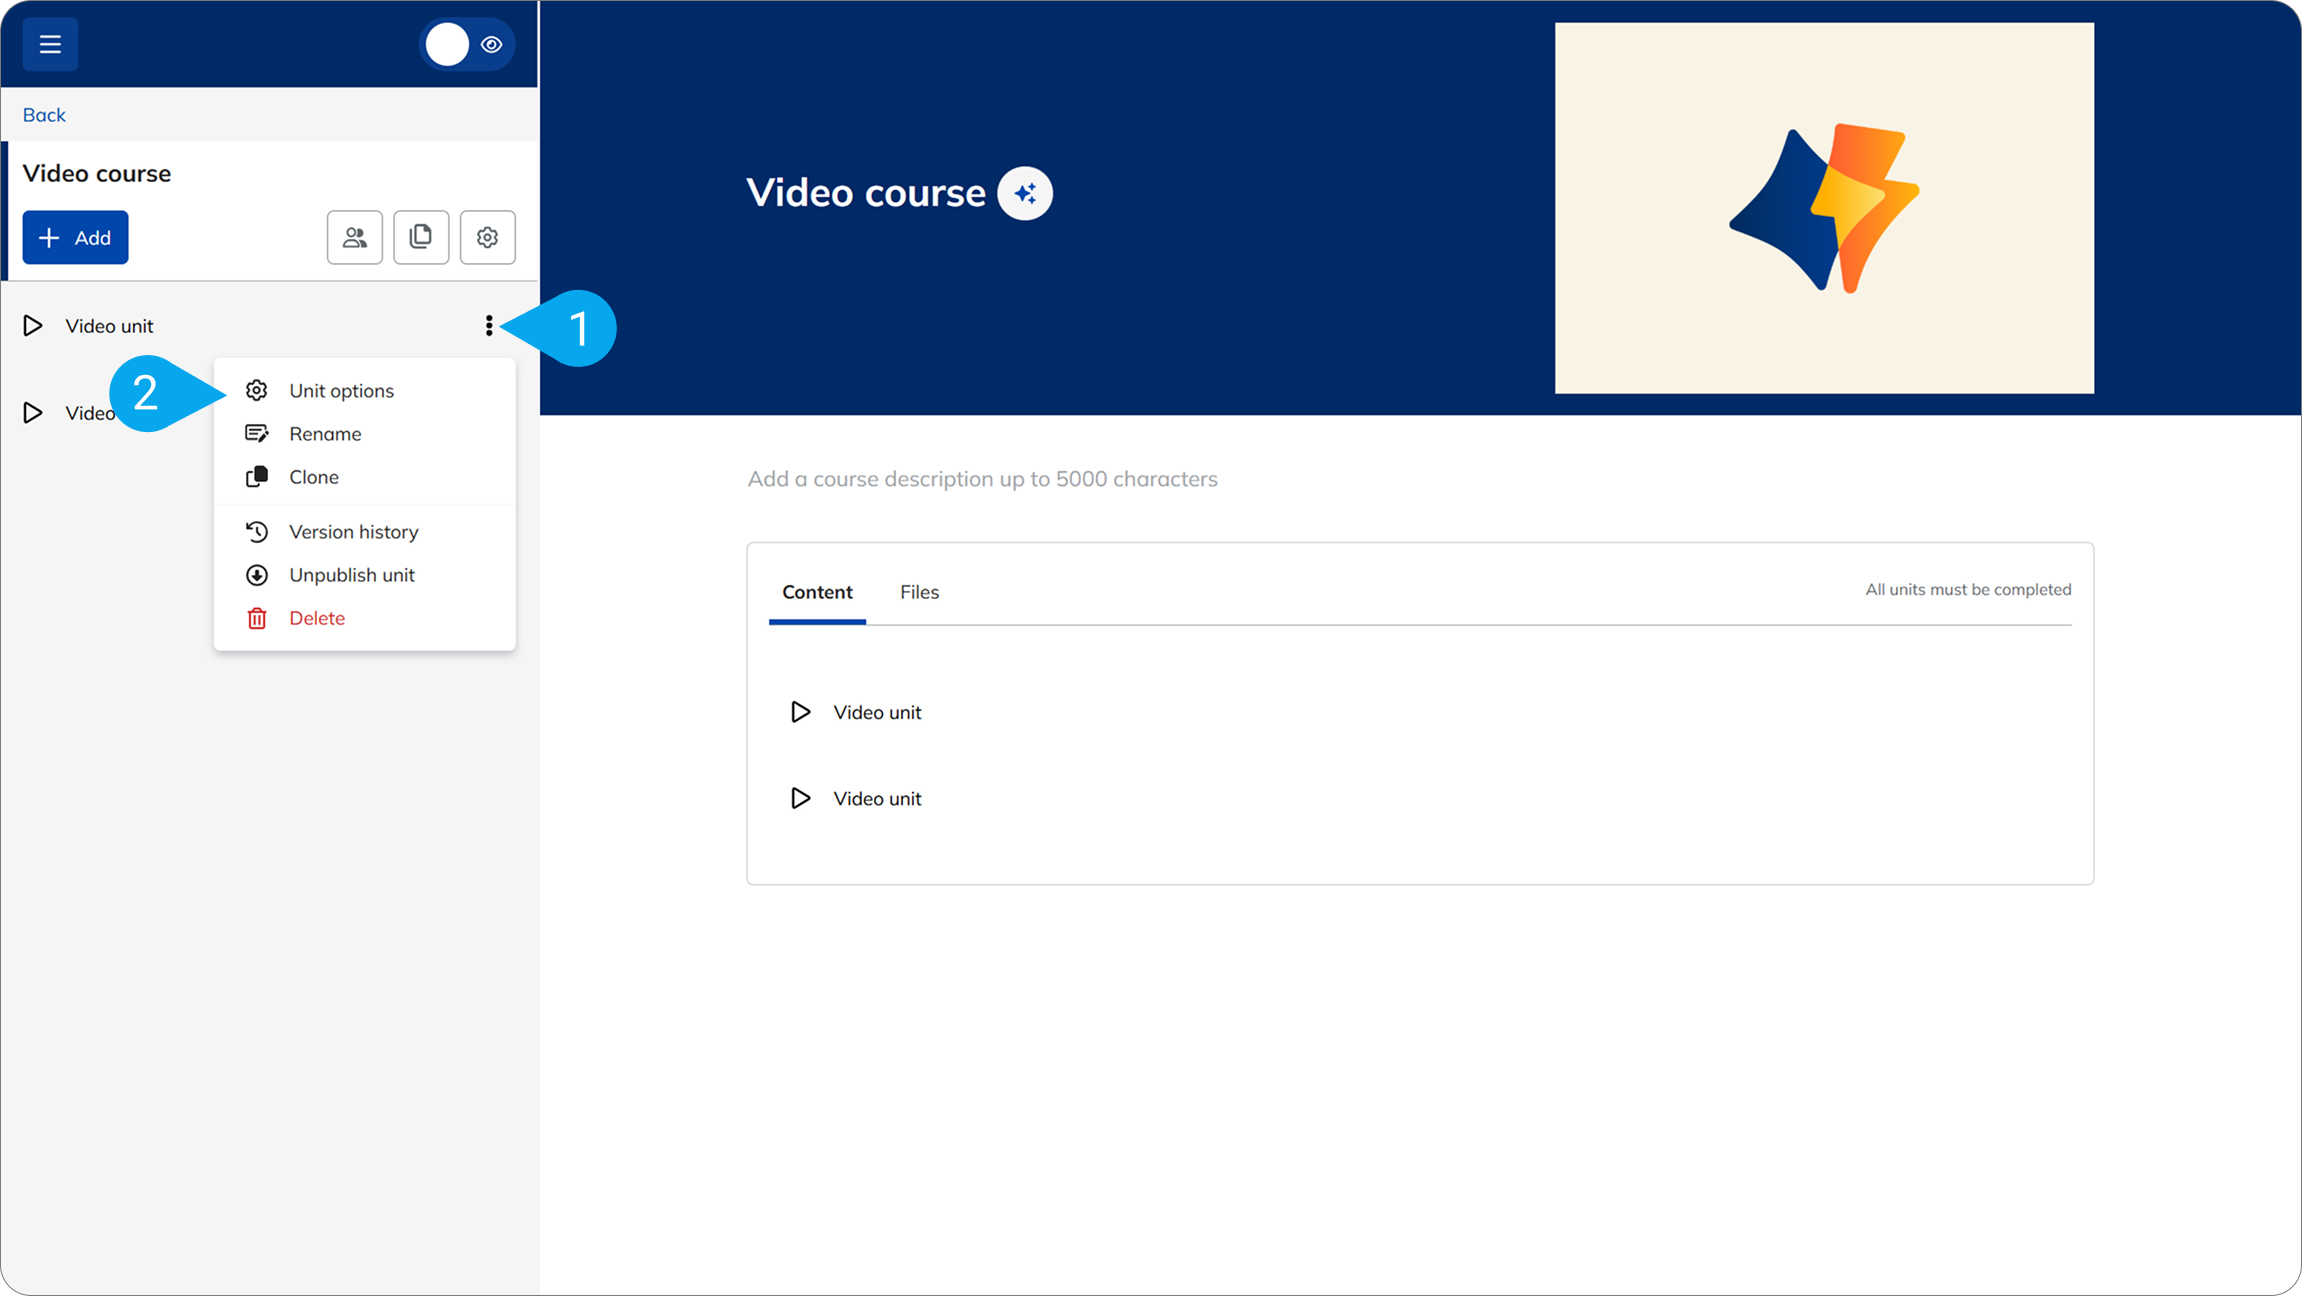Toggle the learner preview switch
The image size is (2302, 1296).
[467, 44]
